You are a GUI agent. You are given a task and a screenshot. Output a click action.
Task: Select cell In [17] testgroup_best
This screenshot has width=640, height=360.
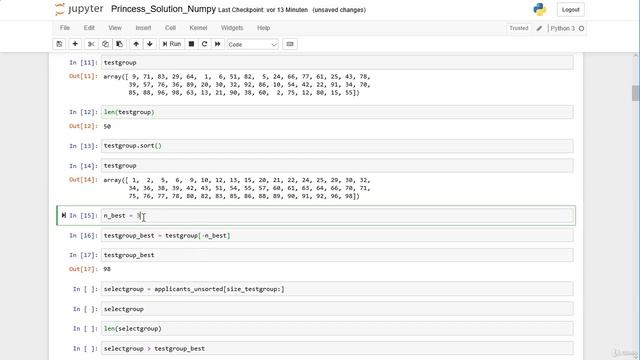pyautogui.click(x=337, y=255)
